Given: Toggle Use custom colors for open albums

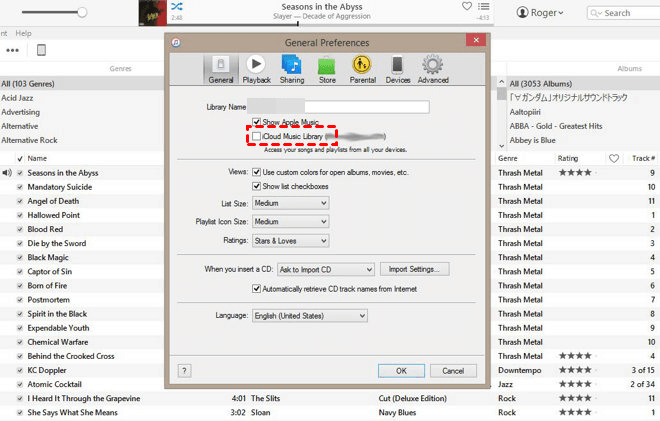Looking at the screenshot, I should coord(256,172).
